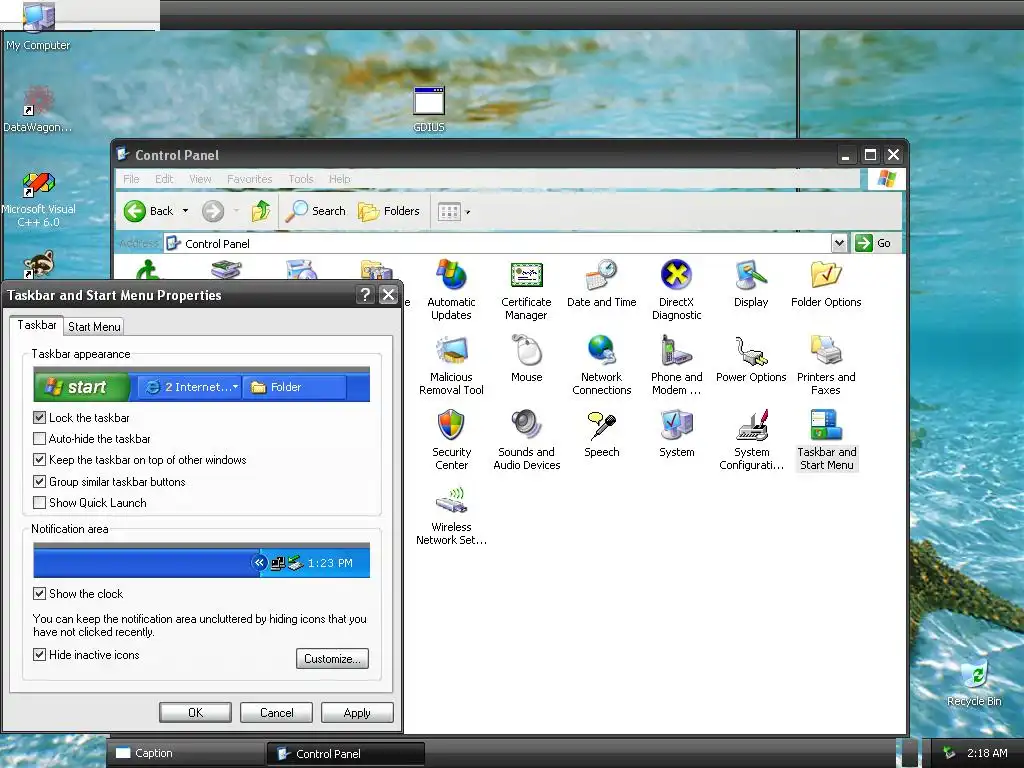This screenshot has width=1024, height=768.
Task: Toggle the Folders pane button
Action: [x=389, y=211]
